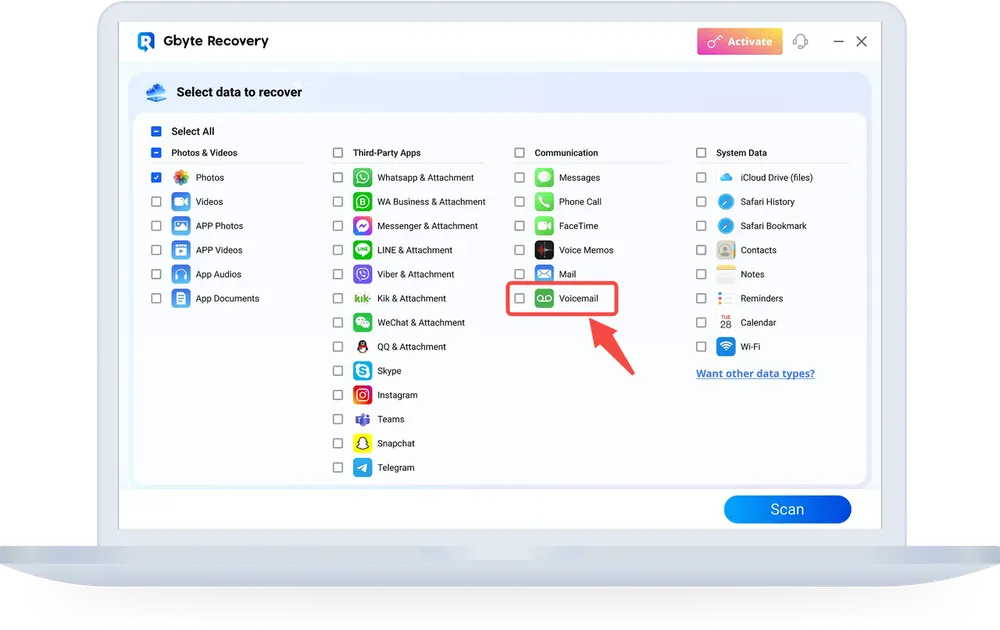Click the APP Videos icon
Image resolution: width=1000 pixels, height=630 pixels.
click(181, 250)
